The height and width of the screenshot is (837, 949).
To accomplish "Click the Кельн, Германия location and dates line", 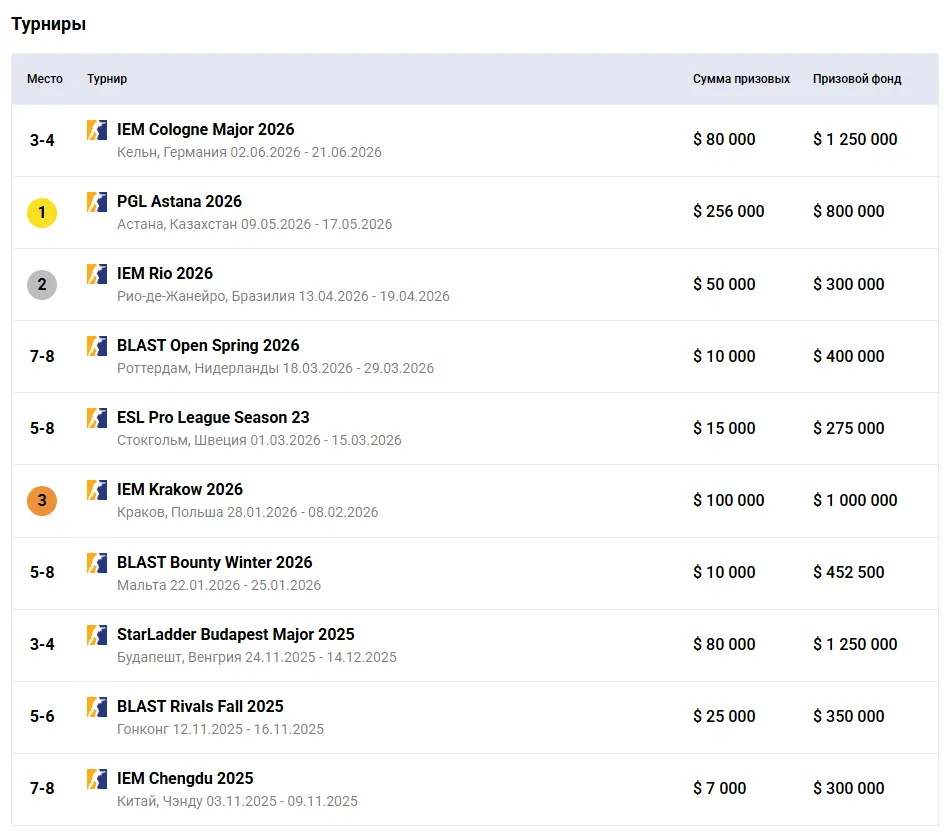I will point(249,152).
